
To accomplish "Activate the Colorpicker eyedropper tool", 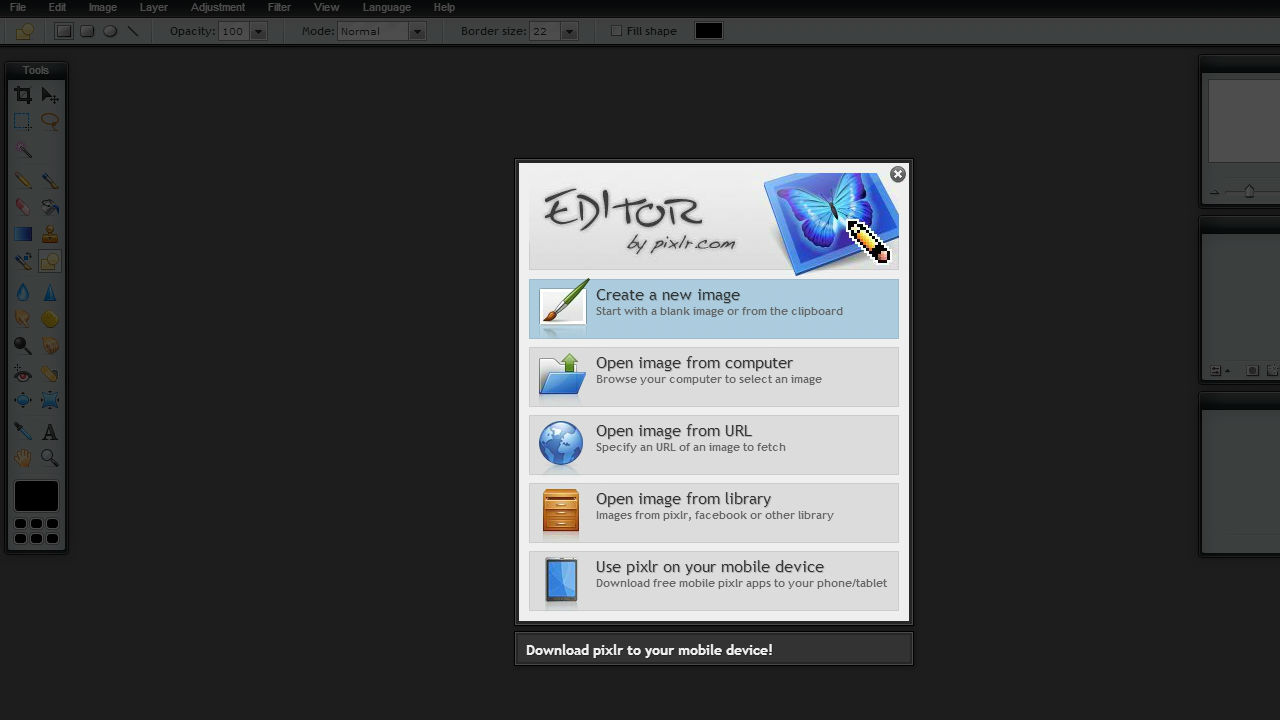I will click(22, 431).
